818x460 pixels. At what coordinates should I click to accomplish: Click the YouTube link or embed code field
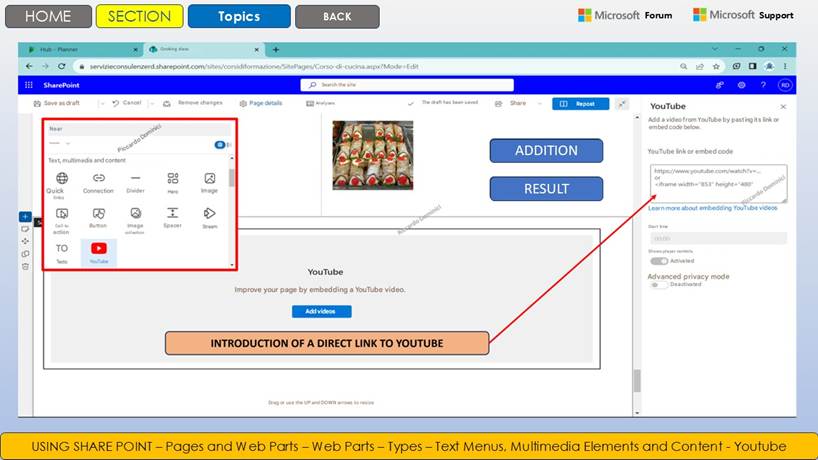tap(718, 184)
